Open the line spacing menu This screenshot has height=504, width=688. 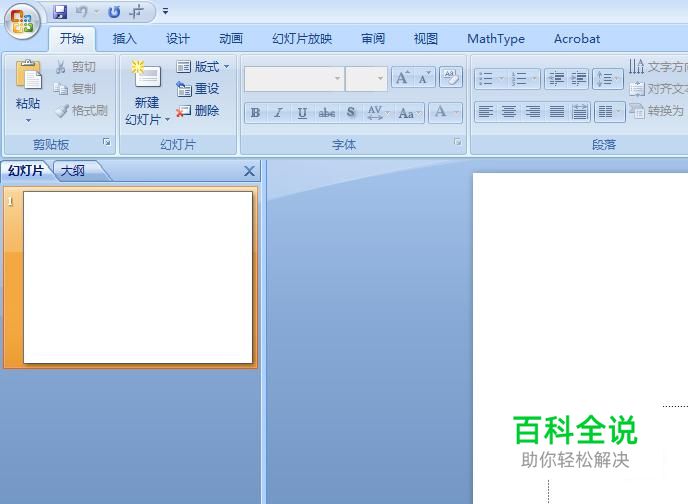(x=607, y=79)
